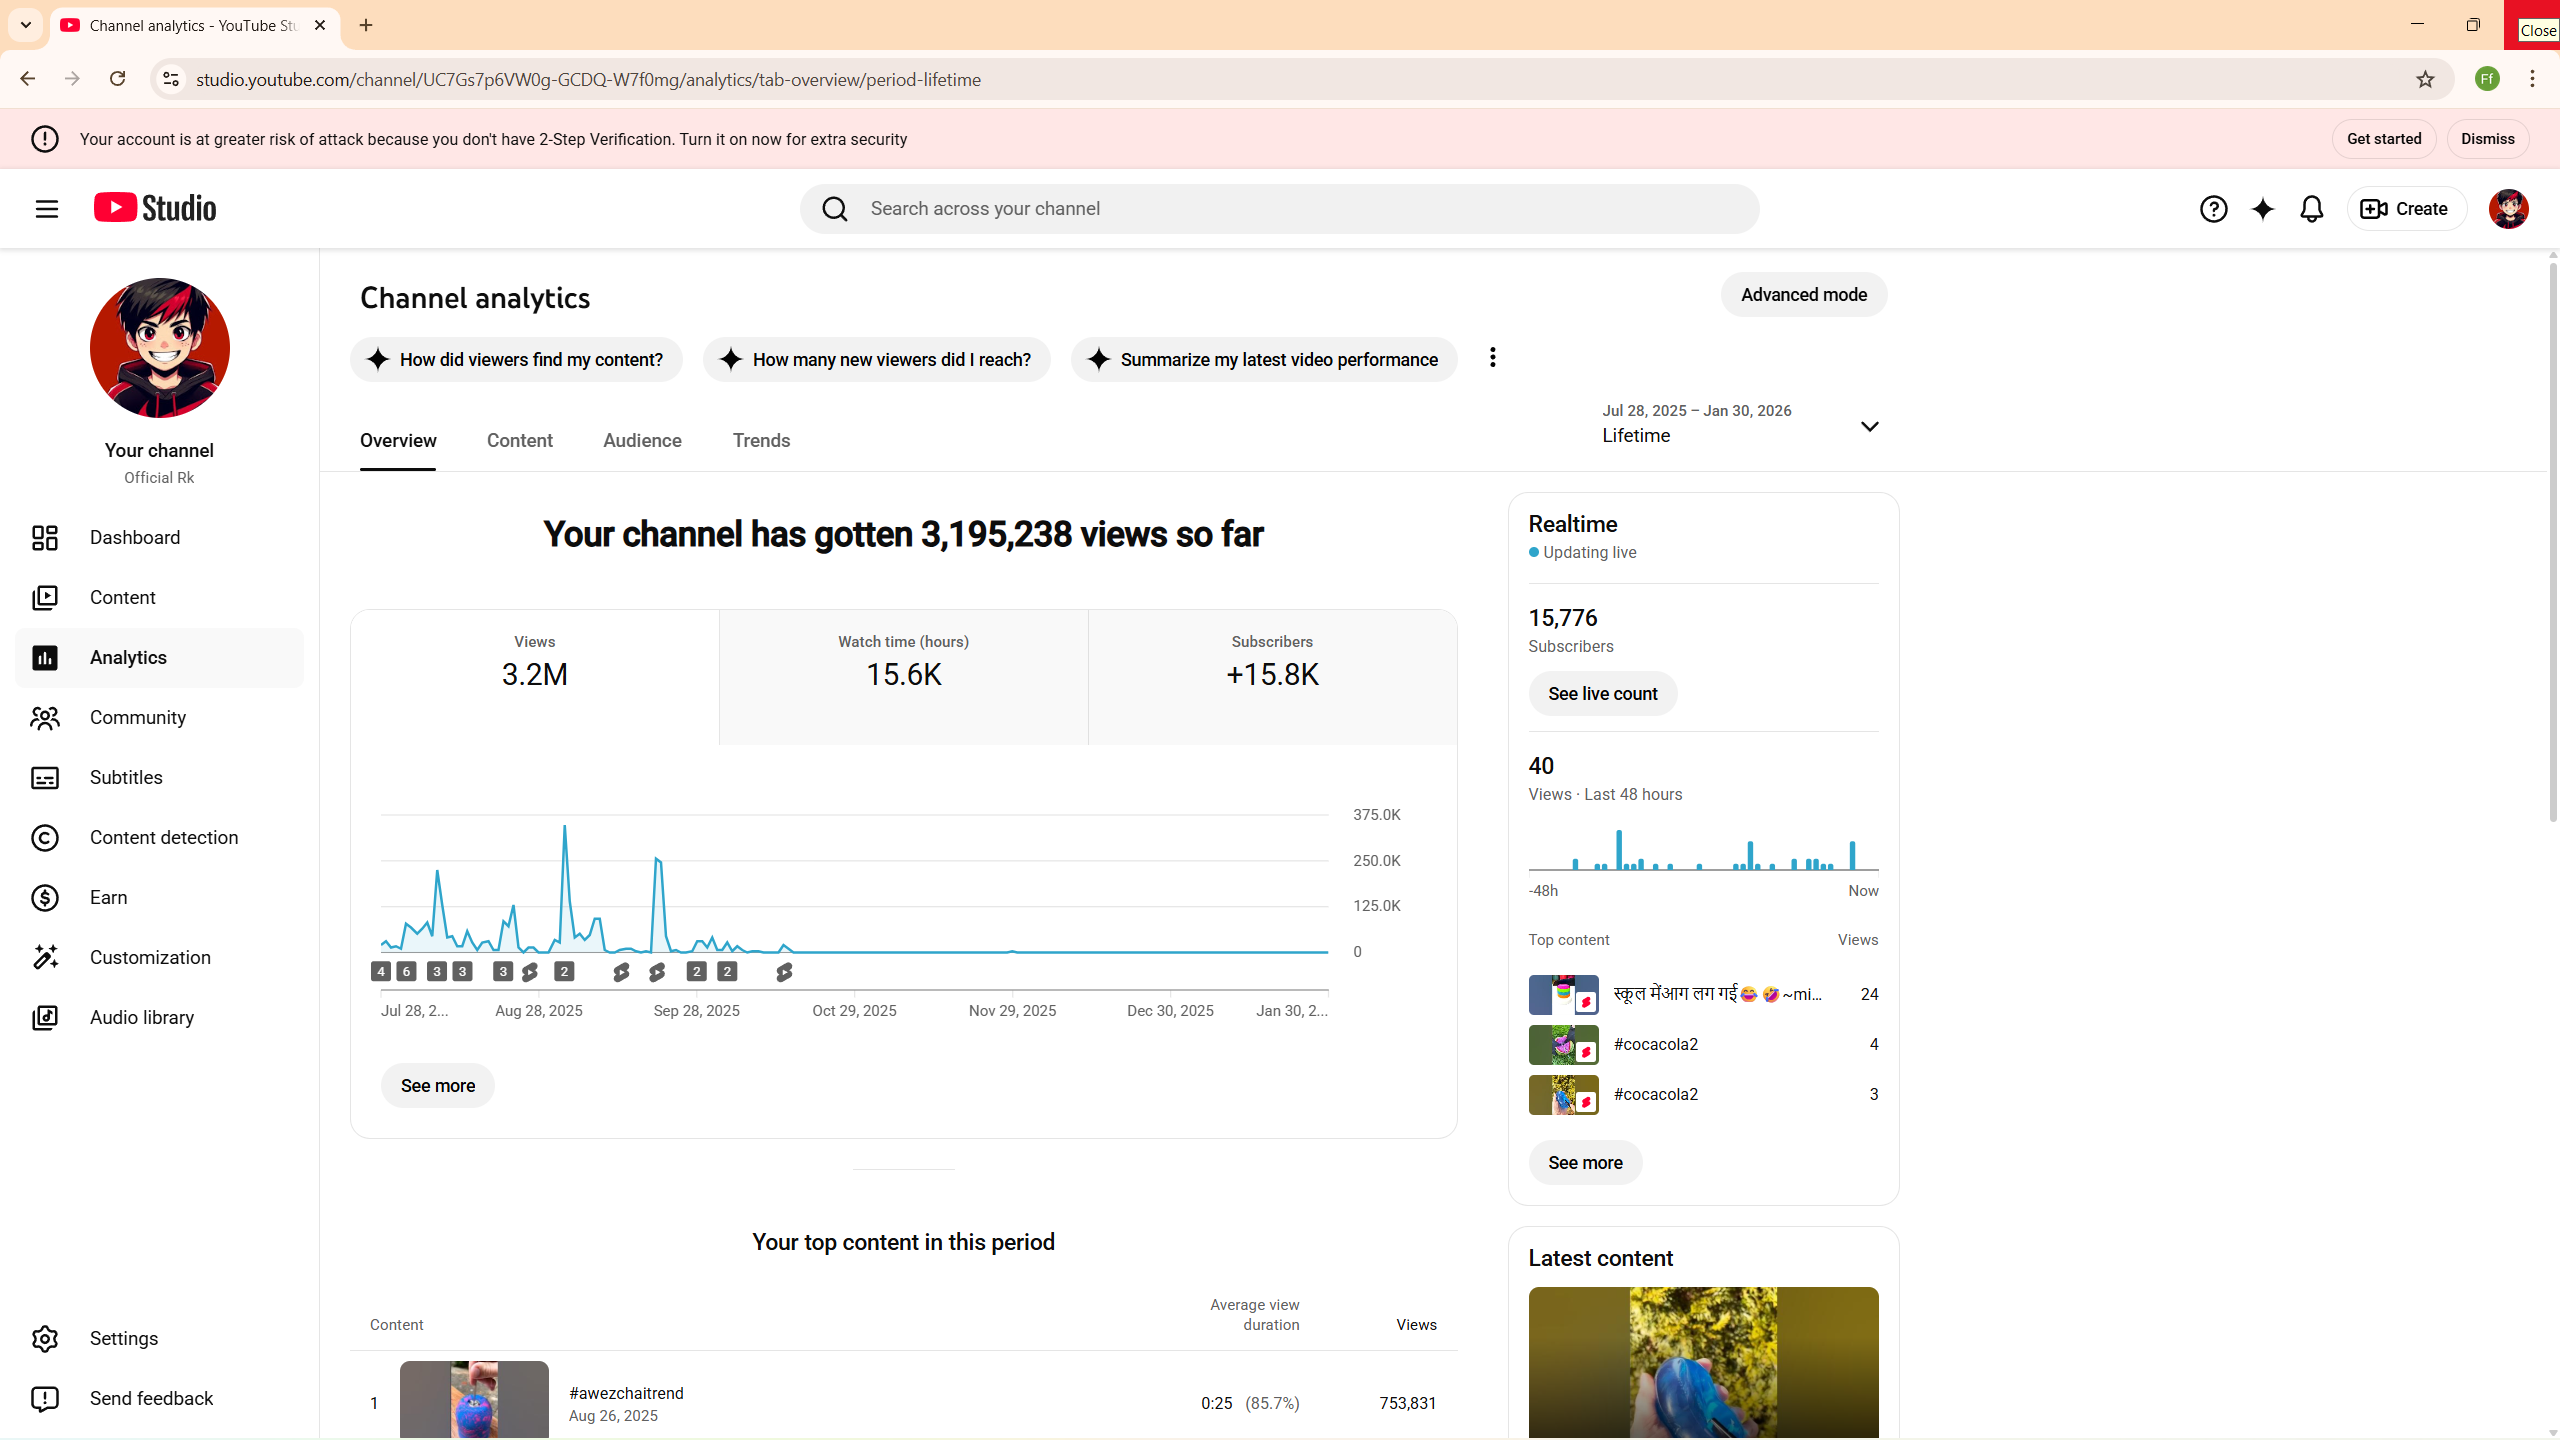Viewport: 2560px width, 1440px height.
Task: Click the Help question mark icon
Action: pos(2213,208)
